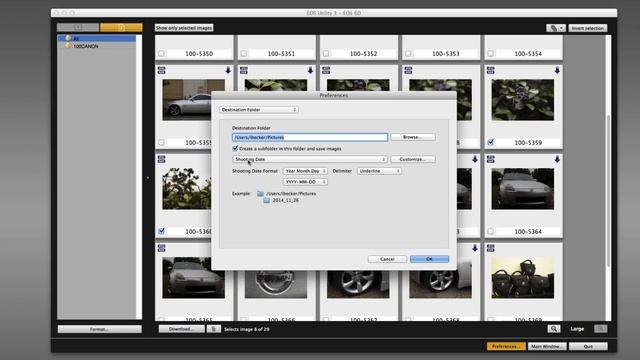Click the 100CANON folder icon

click(x=69, y=46)
